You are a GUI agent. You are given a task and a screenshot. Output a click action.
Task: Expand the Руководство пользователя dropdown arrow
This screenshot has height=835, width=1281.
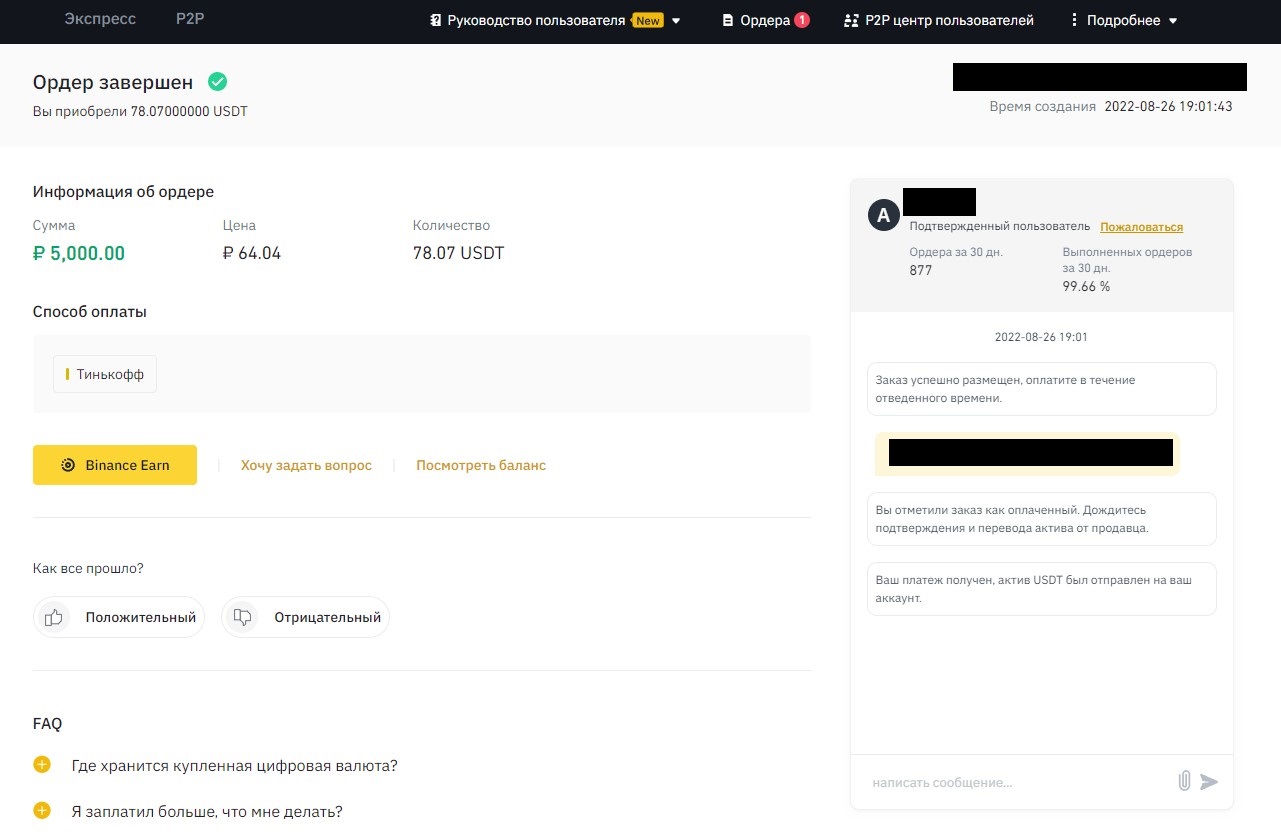pyautogui.click(x=676, y=21)
